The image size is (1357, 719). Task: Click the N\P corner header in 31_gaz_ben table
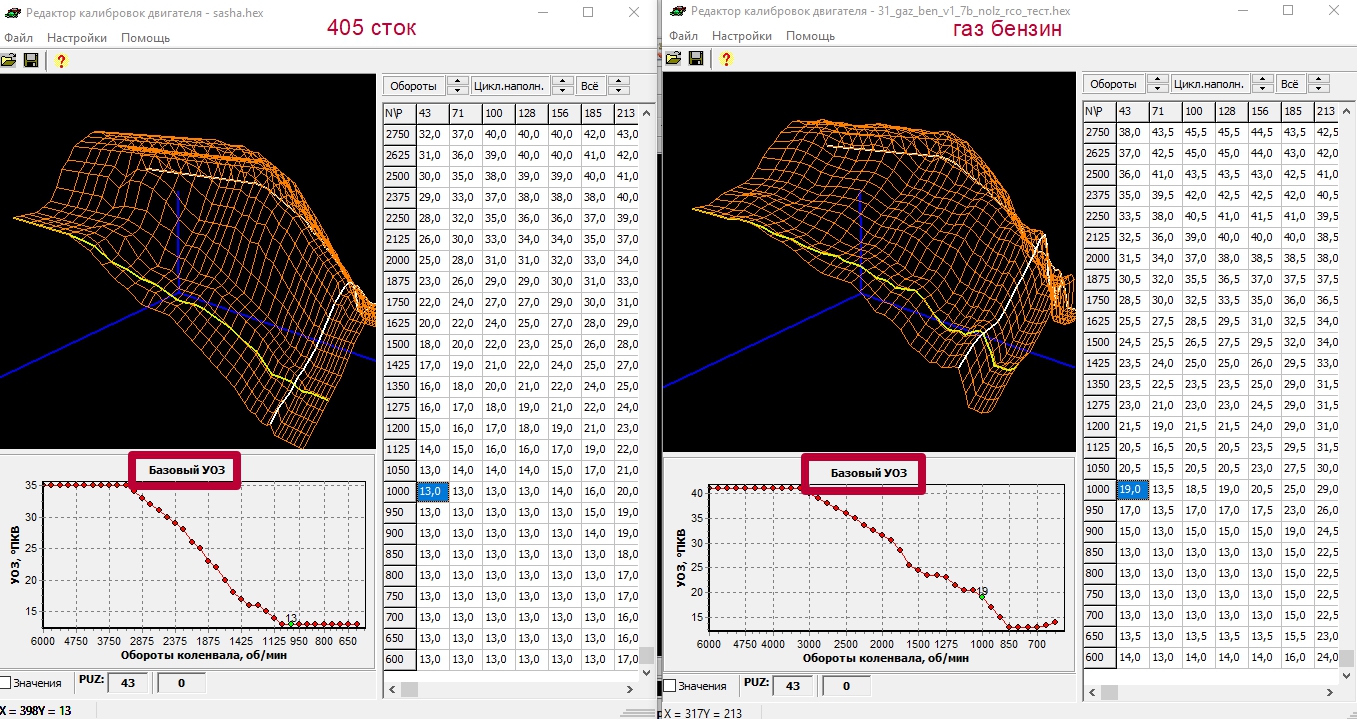(x=1099, y=111)
